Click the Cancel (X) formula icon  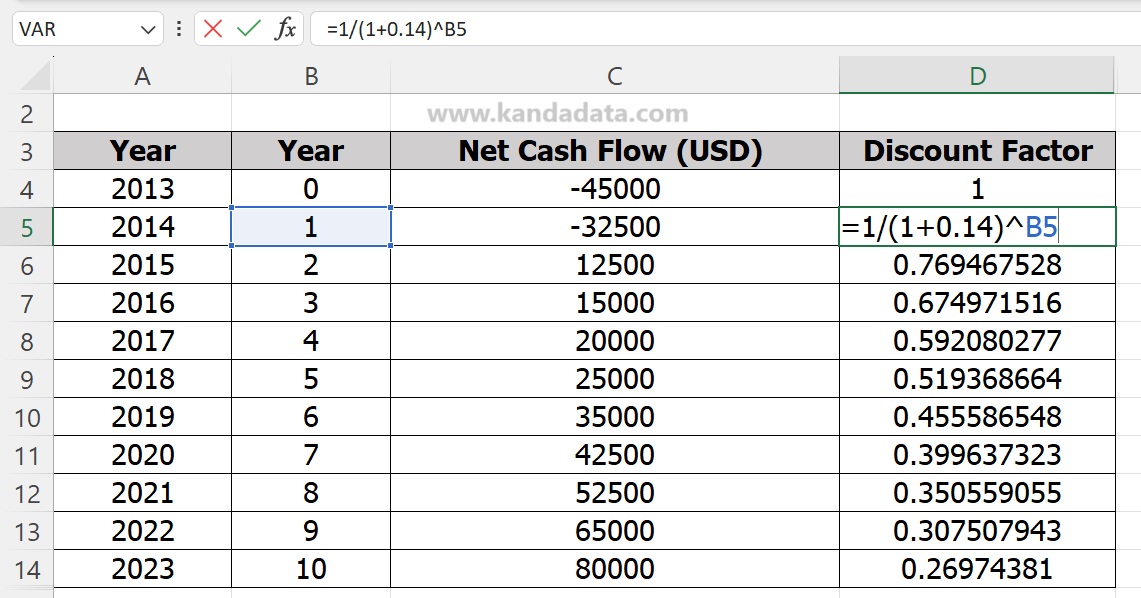pos(212,29)
